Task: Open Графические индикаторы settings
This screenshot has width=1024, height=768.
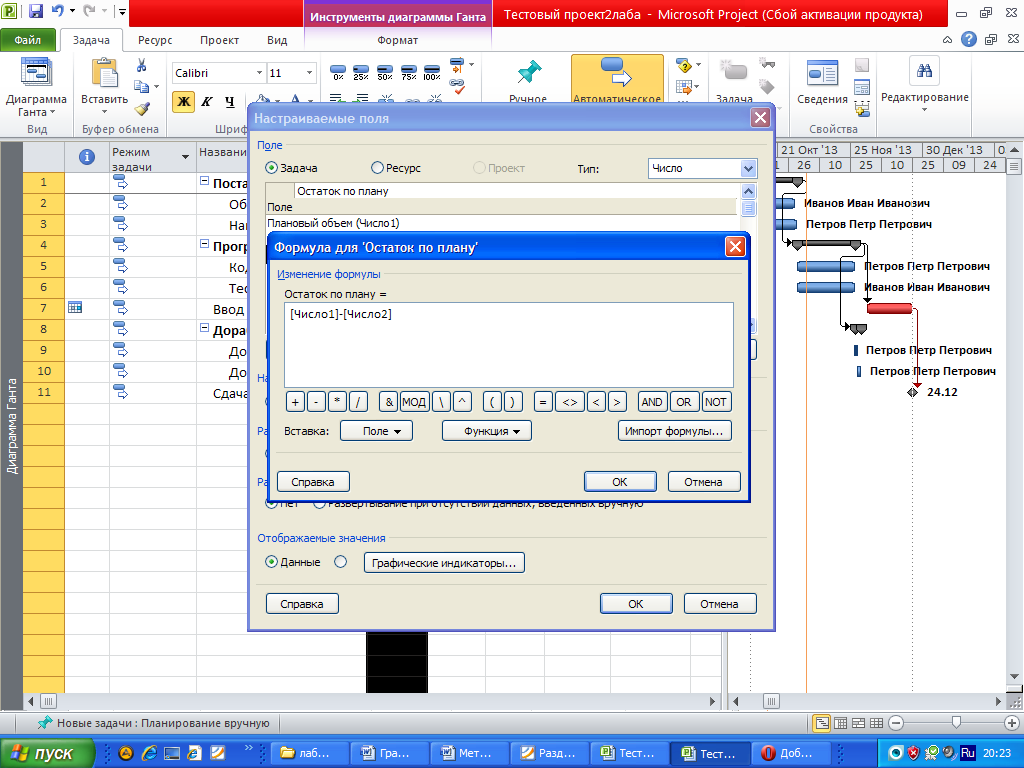Action: [444, 563]
